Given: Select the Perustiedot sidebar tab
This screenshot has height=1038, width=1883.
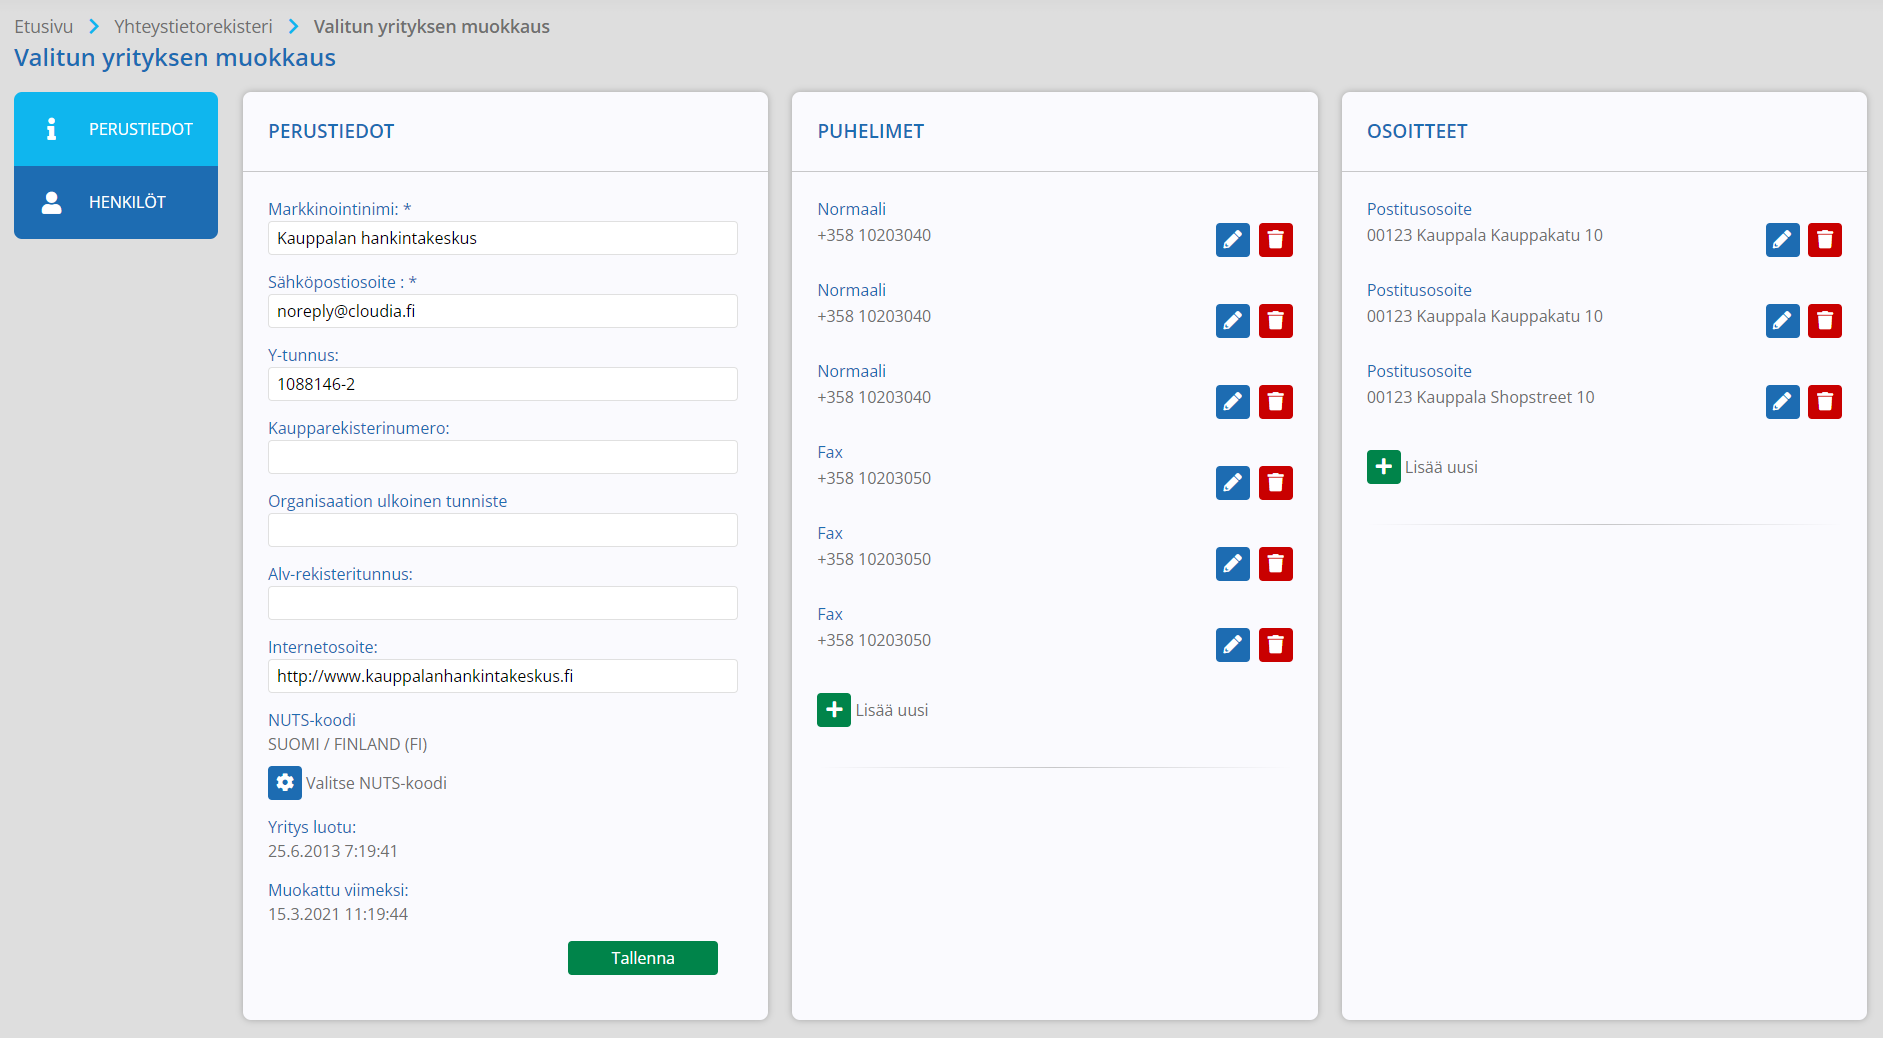Looking at the screenshot, I should point(116,129).
